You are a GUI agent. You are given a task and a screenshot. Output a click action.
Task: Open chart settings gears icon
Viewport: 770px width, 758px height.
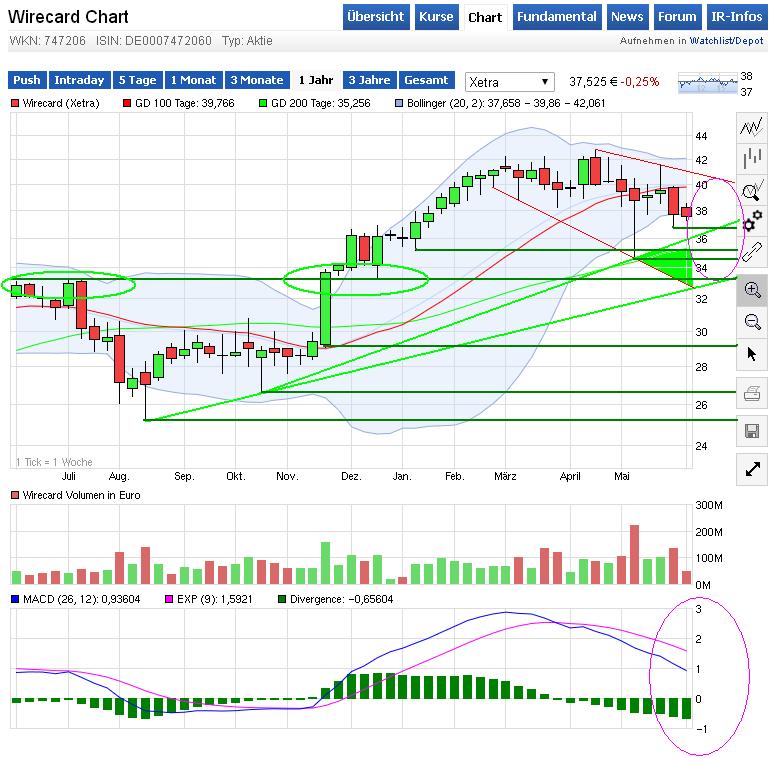[752, 221]
